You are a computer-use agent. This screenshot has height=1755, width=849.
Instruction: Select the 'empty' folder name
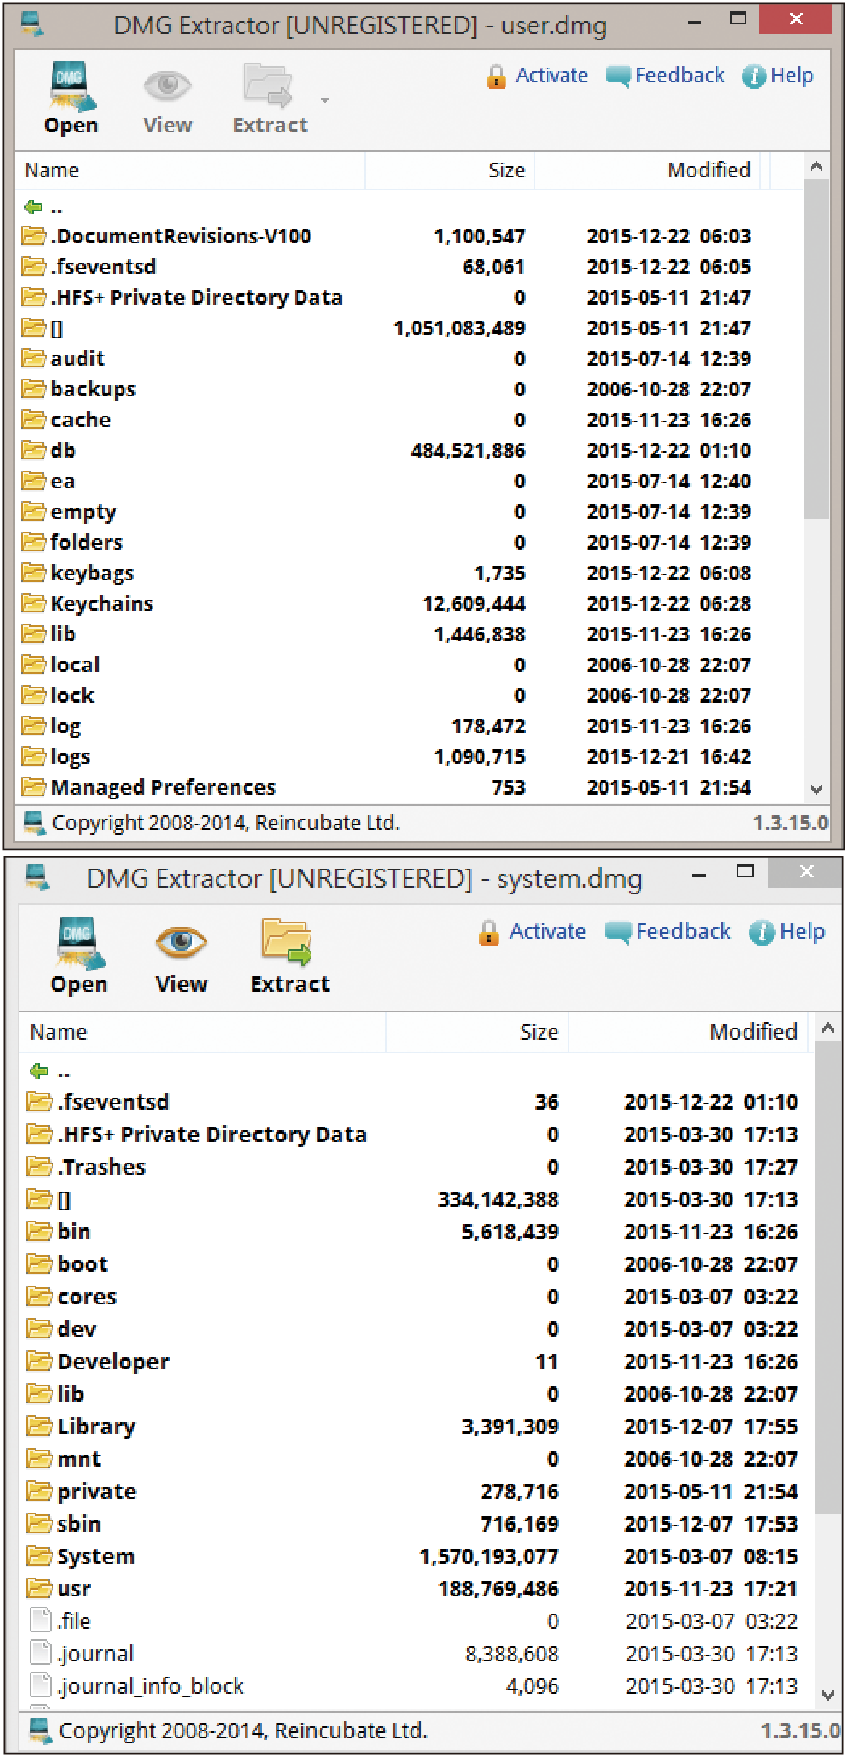point(83,513)
